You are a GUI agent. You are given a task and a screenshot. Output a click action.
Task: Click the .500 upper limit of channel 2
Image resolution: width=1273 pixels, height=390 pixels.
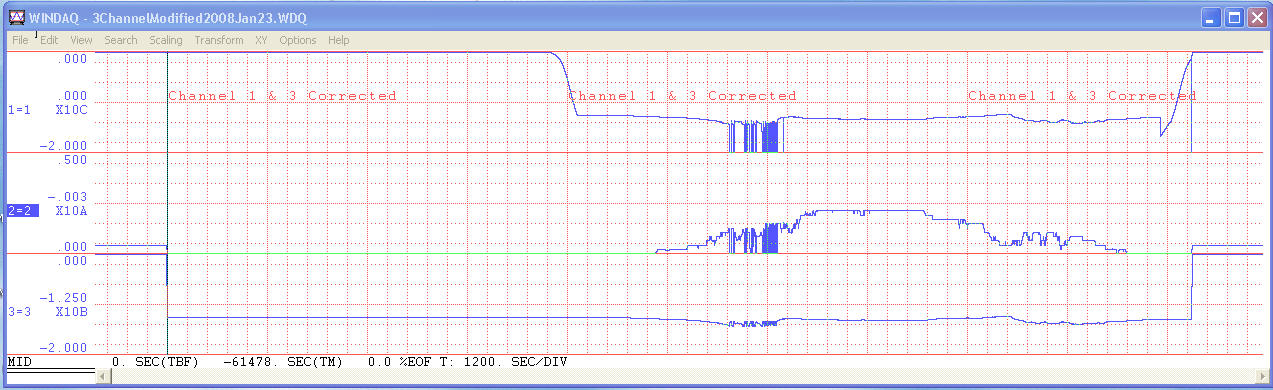[x=74, y=159]
